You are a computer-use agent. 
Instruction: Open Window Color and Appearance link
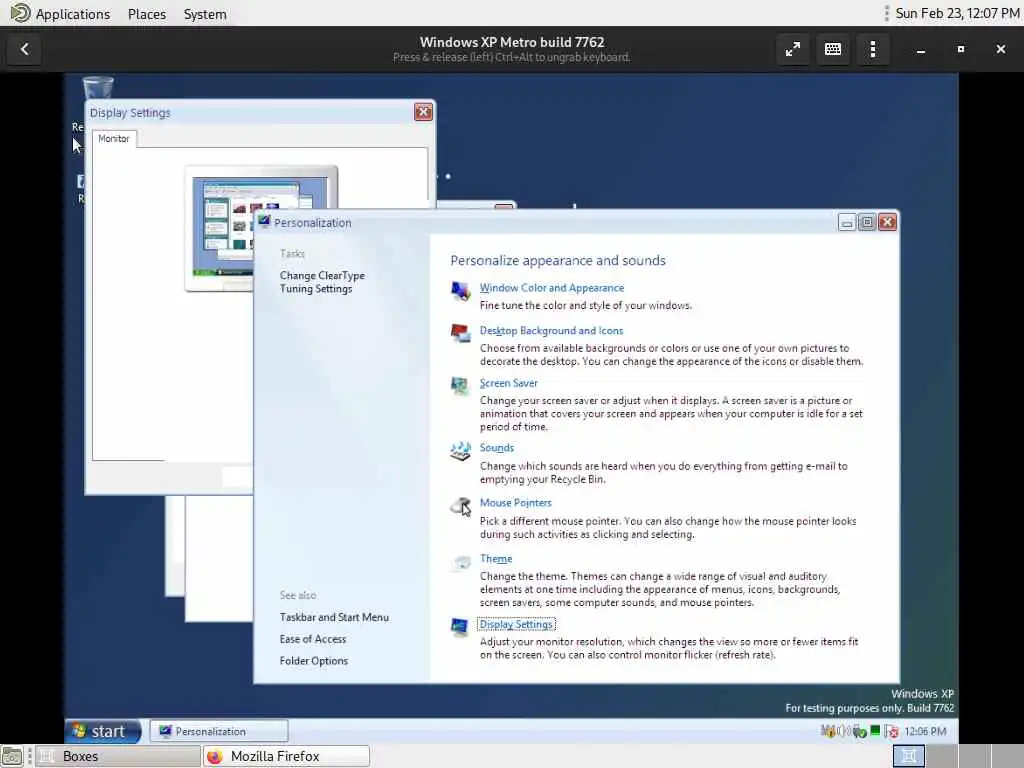552,287
